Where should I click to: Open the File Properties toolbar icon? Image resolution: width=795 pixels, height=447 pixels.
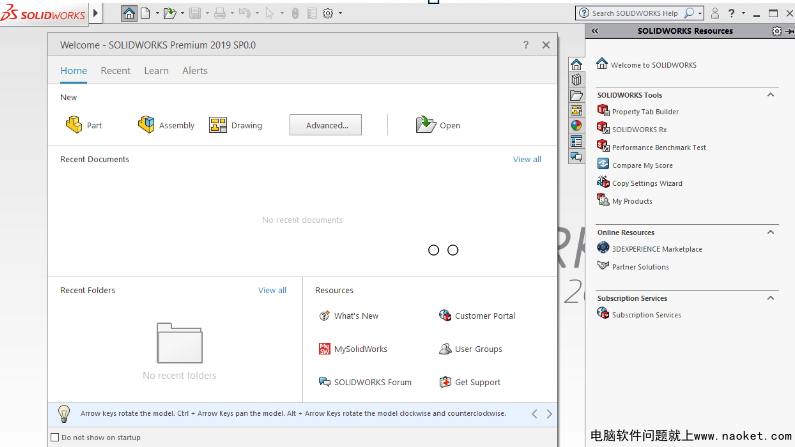312,13
